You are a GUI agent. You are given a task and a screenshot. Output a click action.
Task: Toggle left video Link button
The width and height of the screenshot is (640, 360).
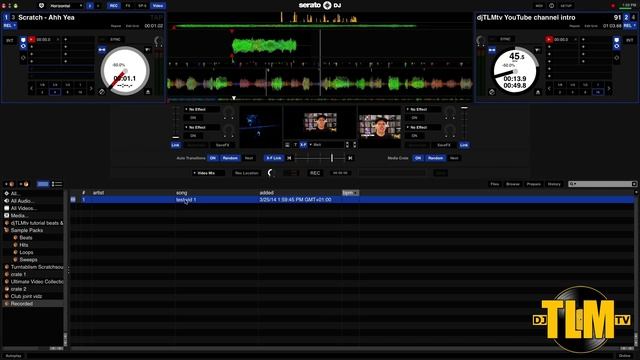pyautogui.click(x=176, y=145)
